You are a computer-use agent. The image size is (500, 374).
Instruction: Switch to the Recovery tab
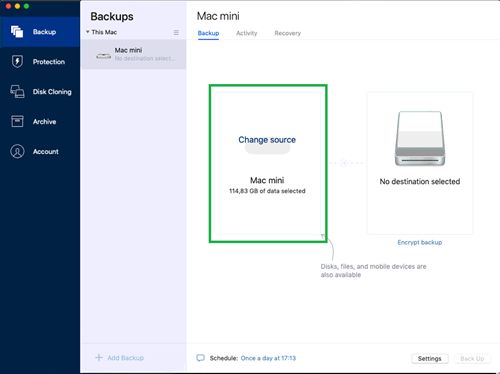[x=288, y=33]
